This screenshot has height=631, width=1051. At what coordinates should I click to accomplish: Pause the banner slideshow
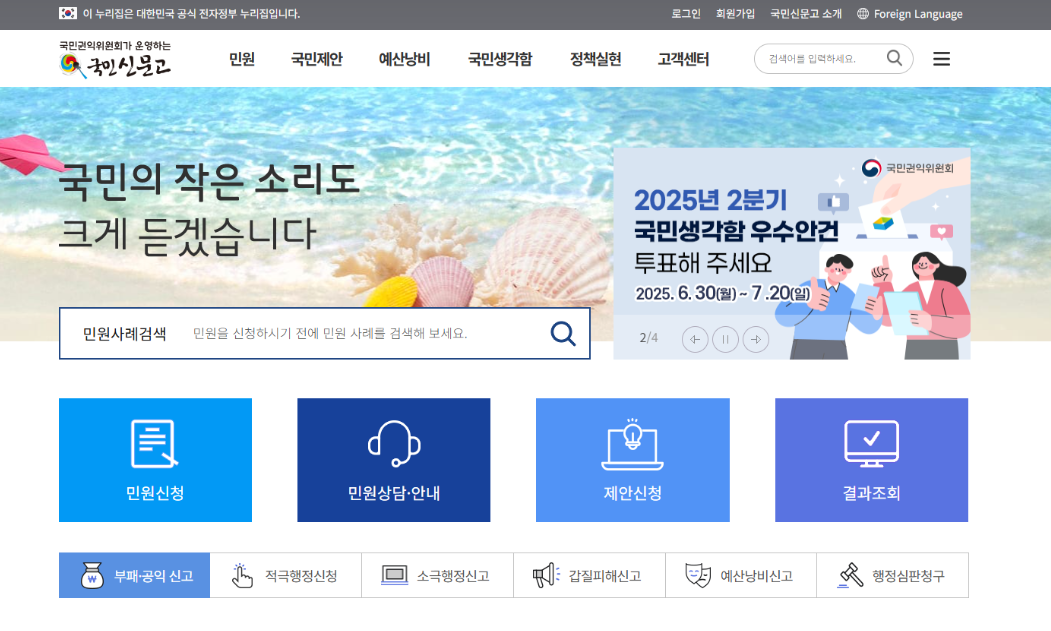click(x=725, y=339)
